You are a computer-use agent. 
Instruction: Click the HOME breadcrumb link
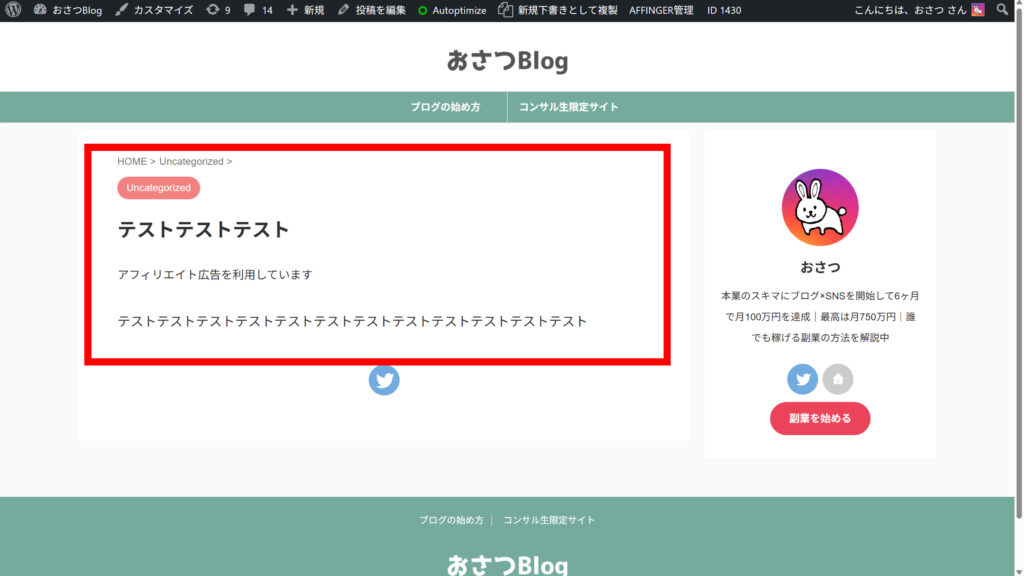[x=132, y=161]
